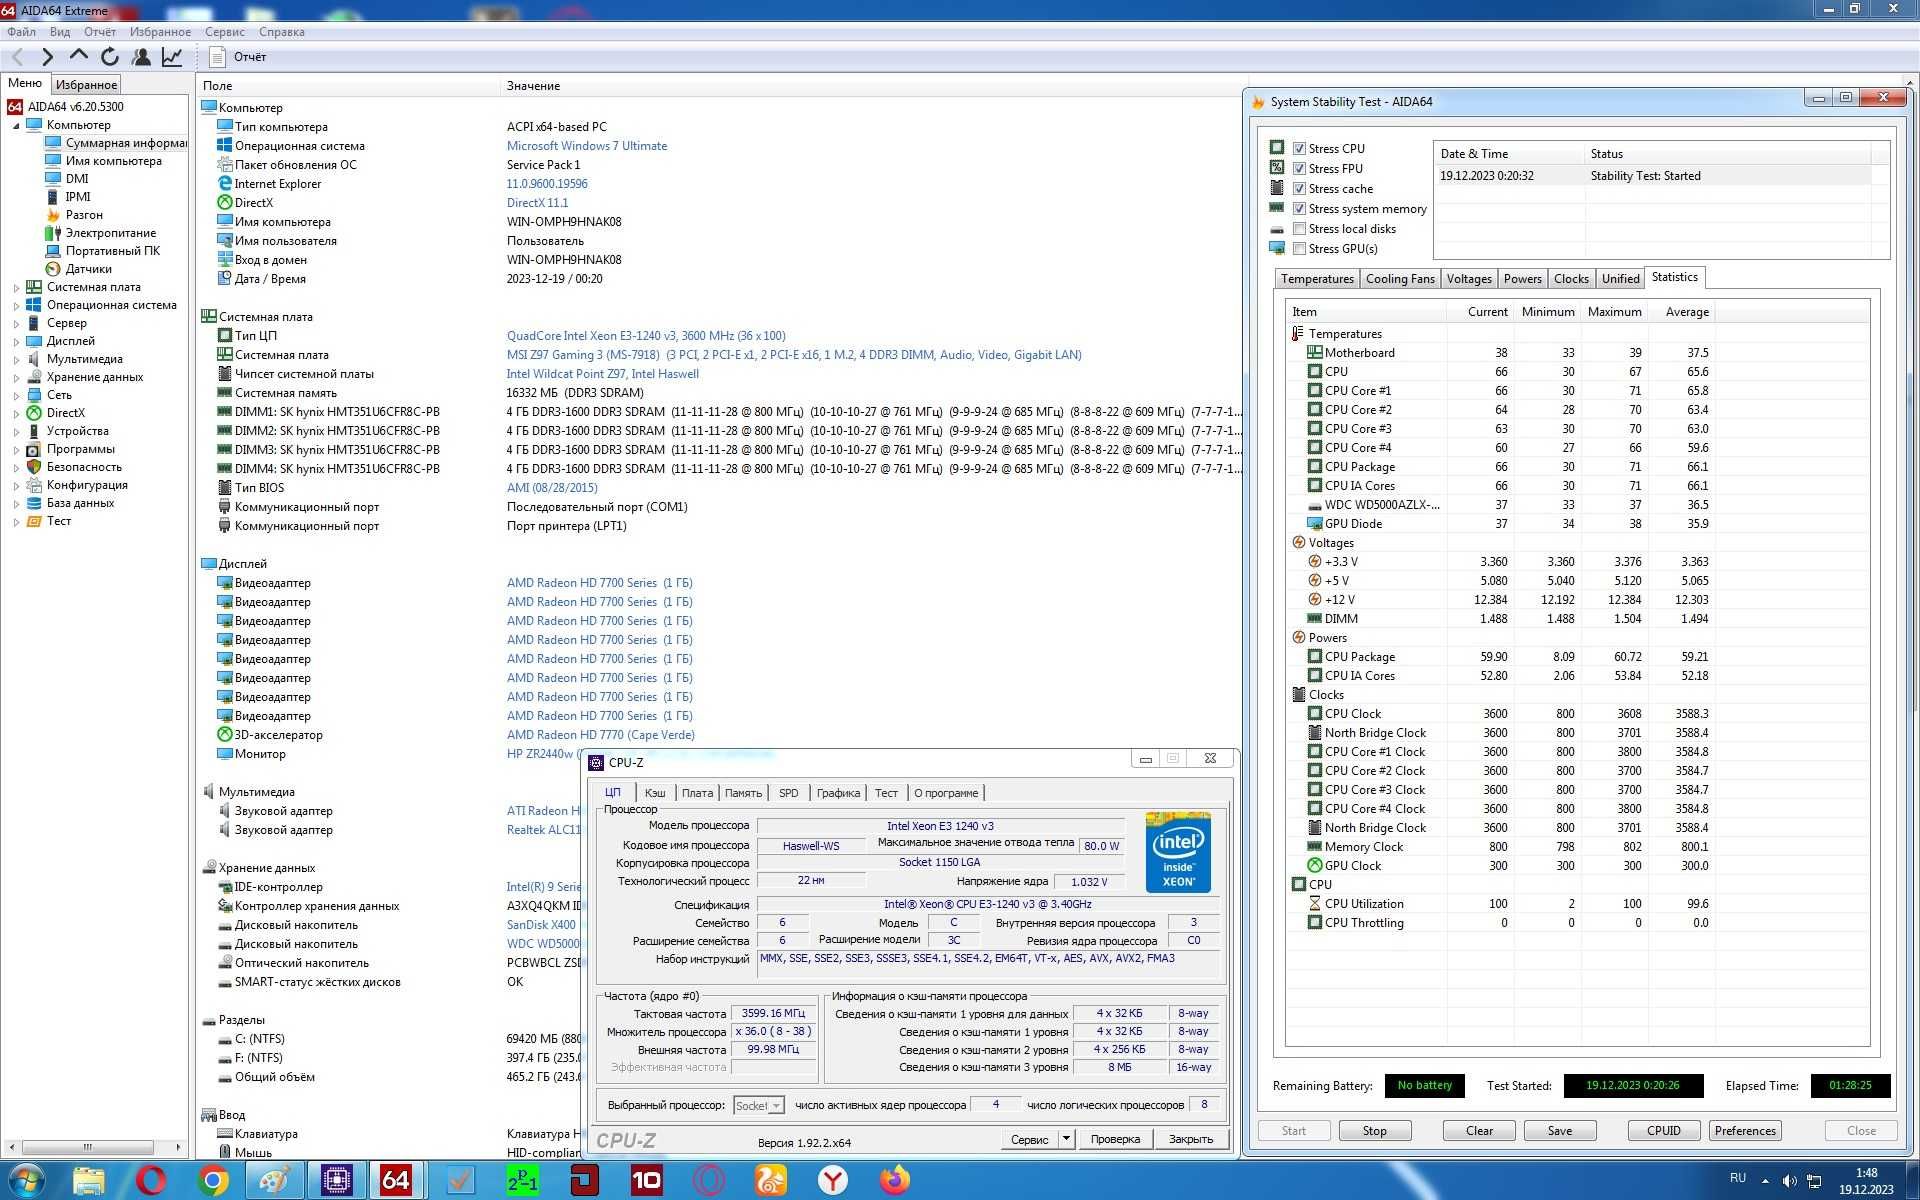This screenshot has height=1200, width=1920.
Task: Click the Проверка button in CPU-Z
Action: click(1115, 1139)
